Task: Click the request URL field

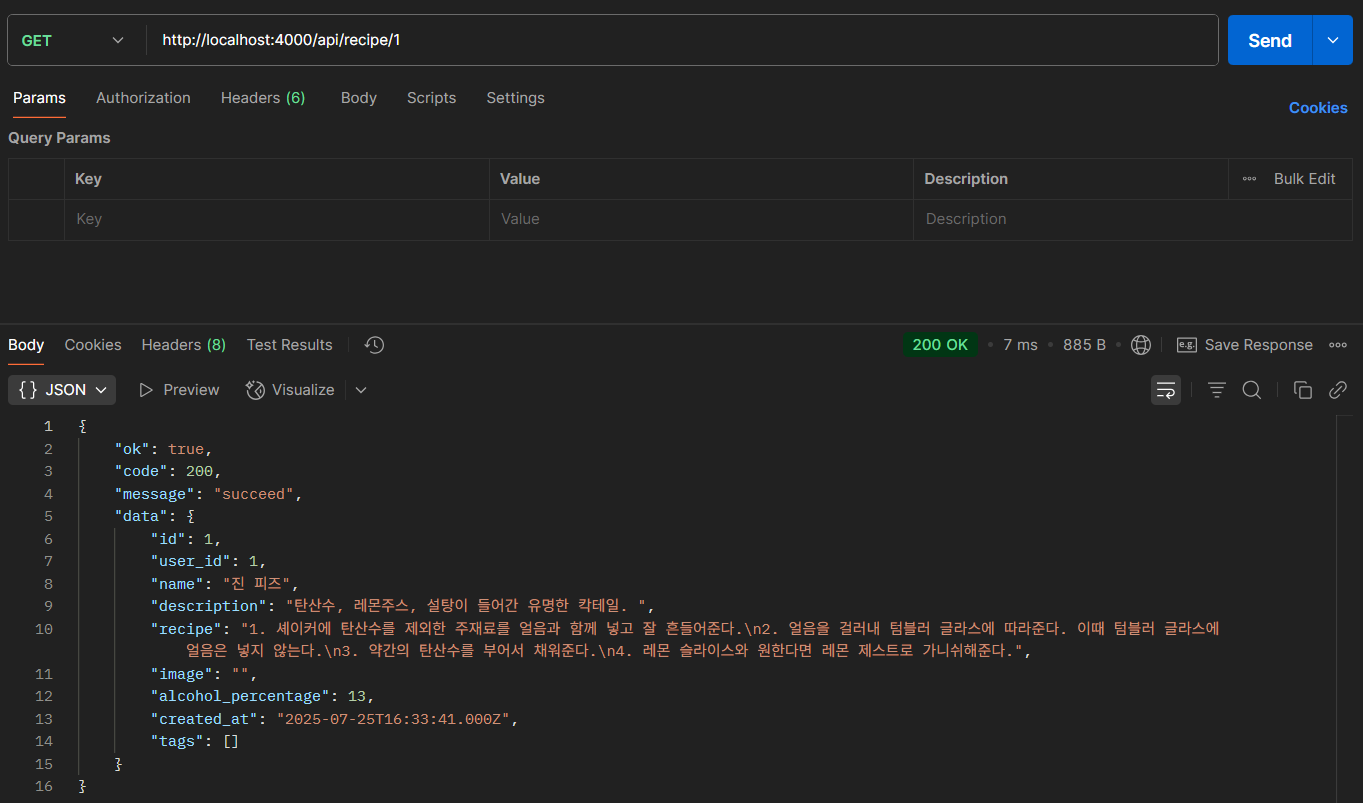Action: point(683,40)
